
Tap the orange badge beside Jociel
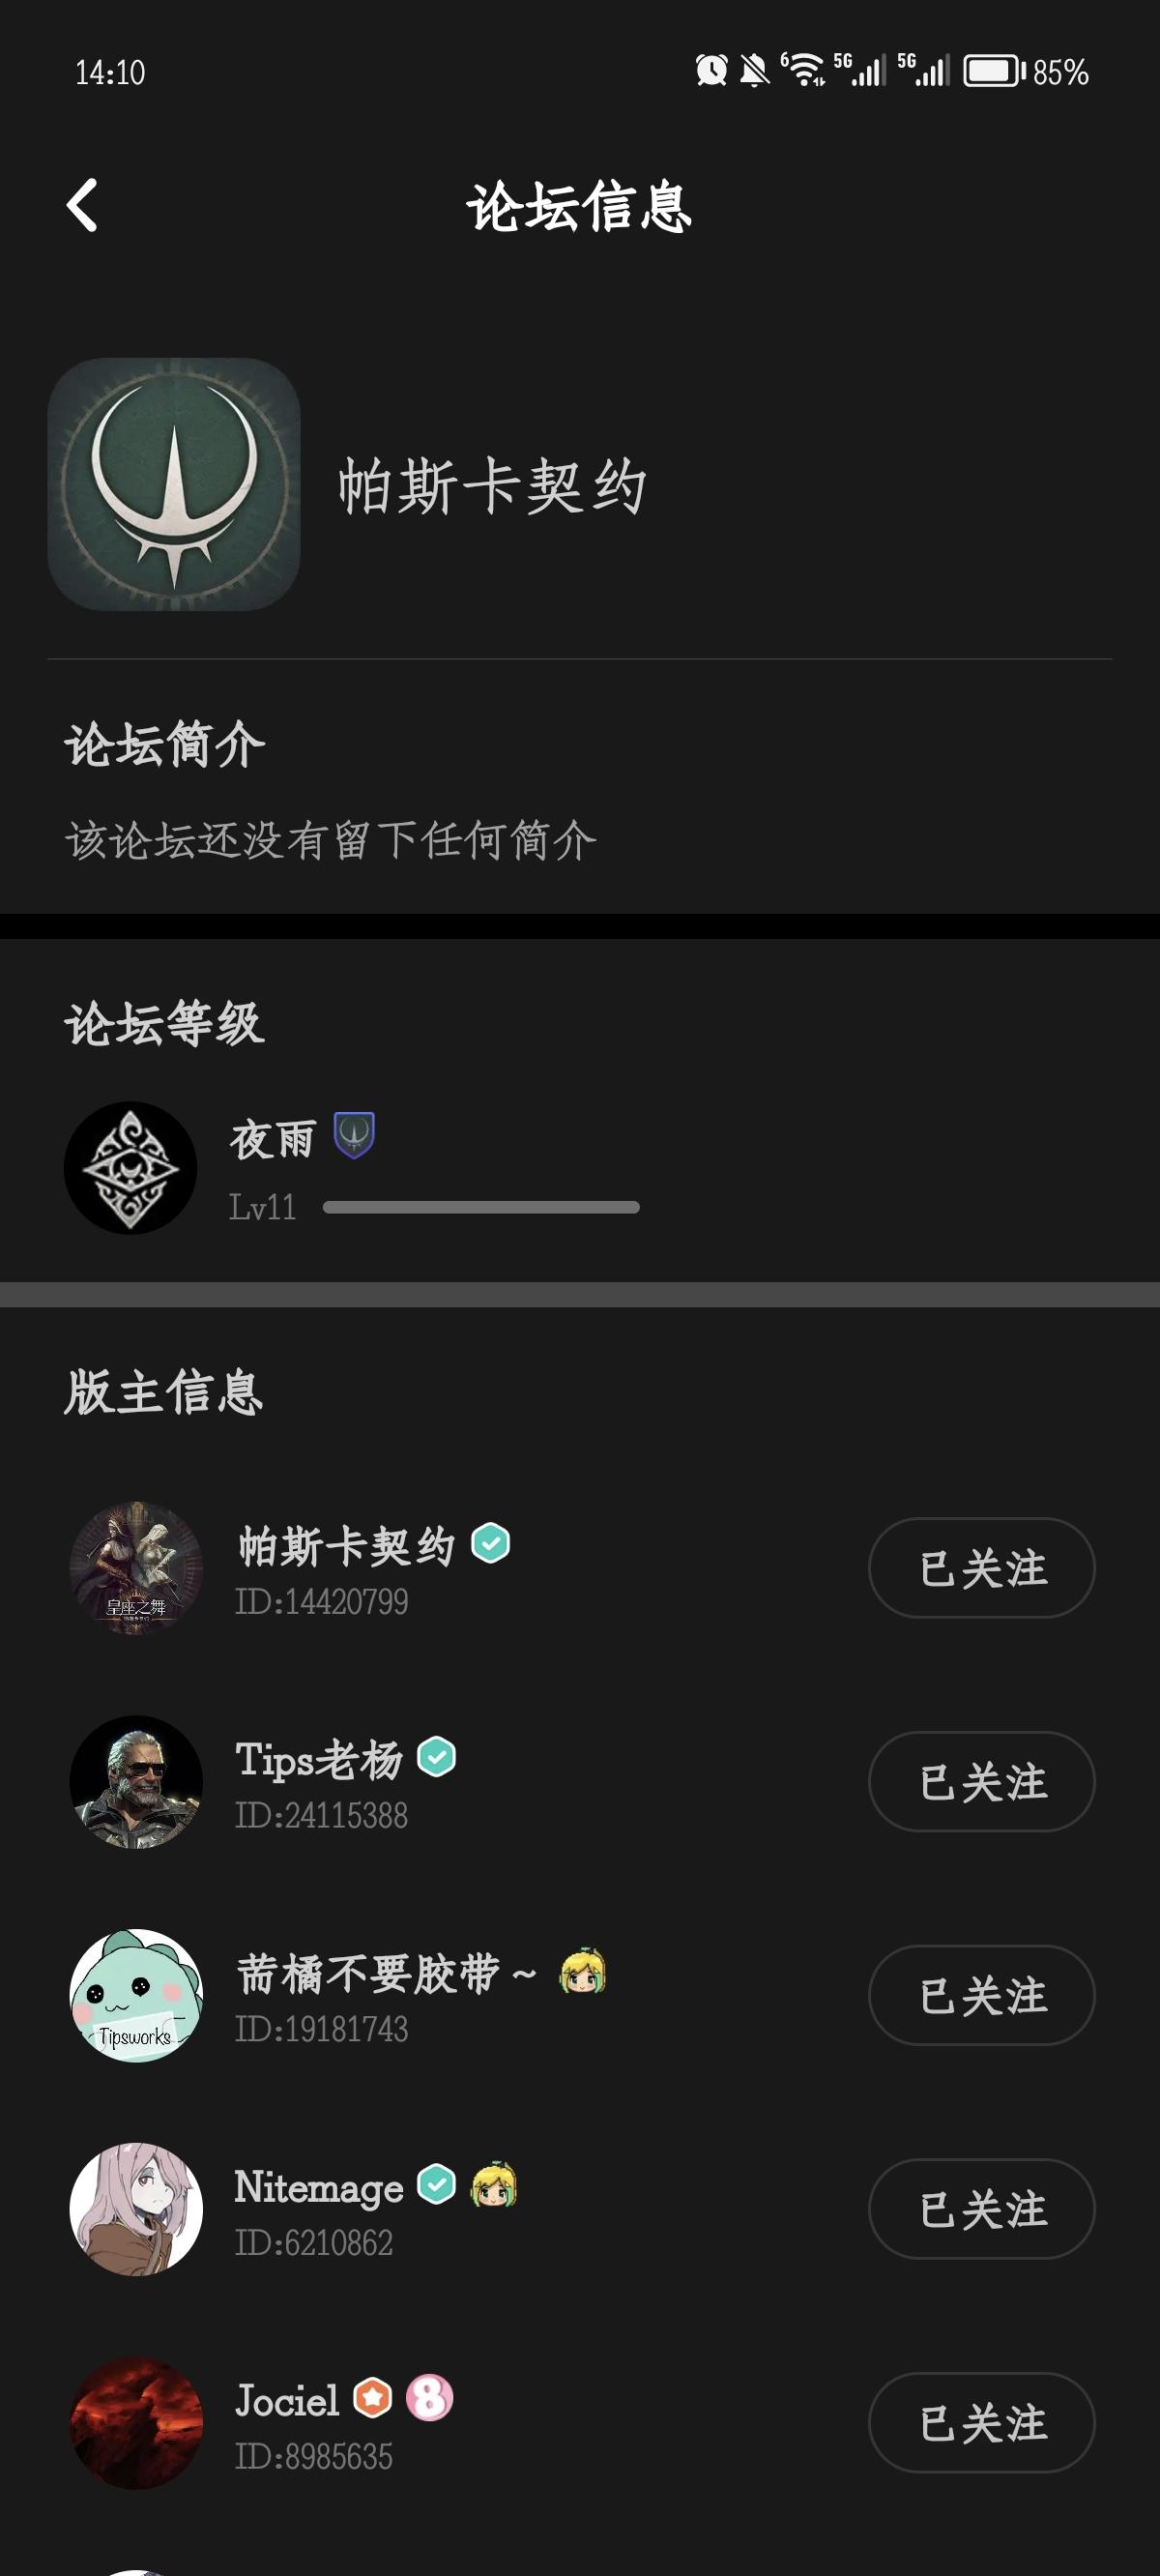pos(373,2398)
